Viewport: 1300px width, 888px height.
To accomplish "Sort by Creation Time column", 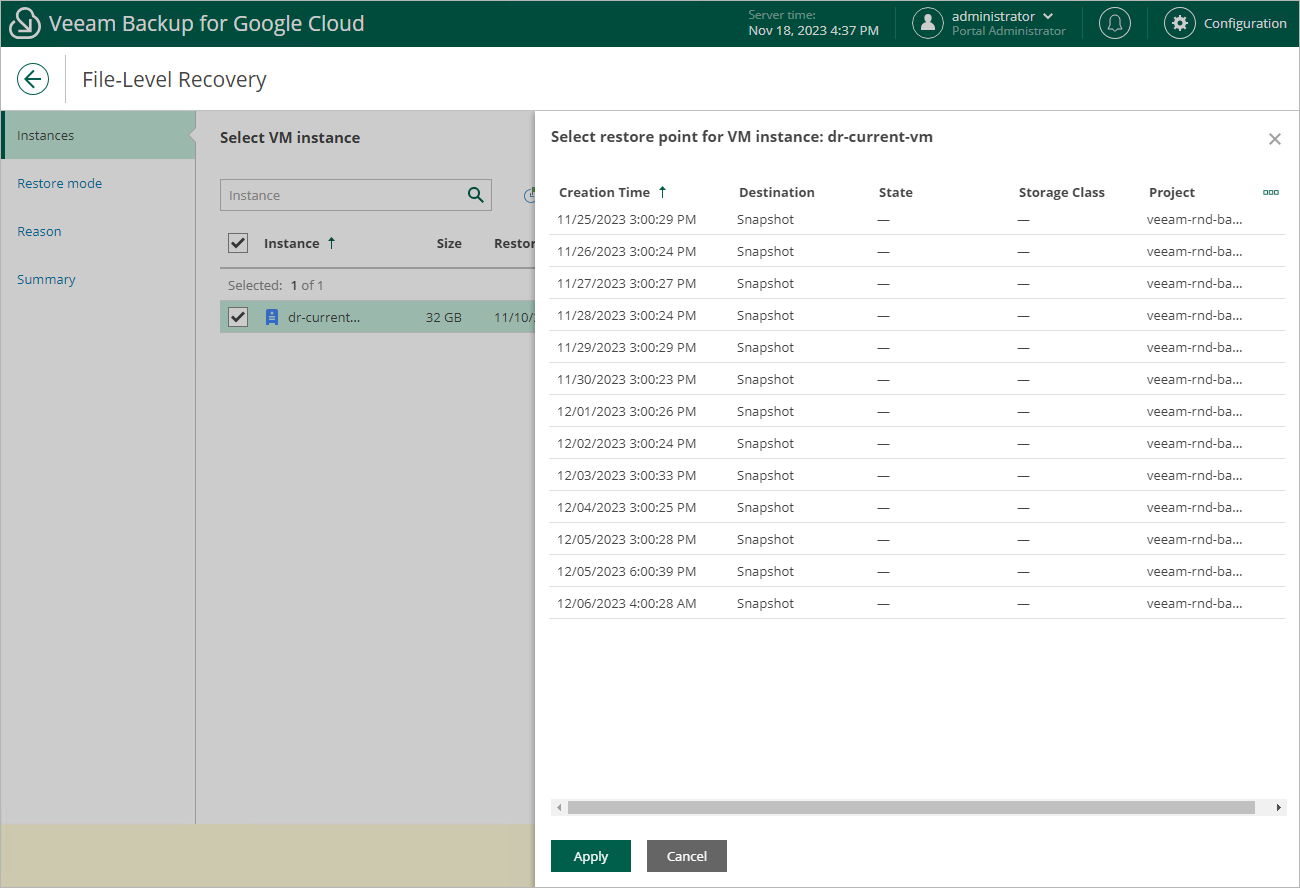I will click(612, 192).
